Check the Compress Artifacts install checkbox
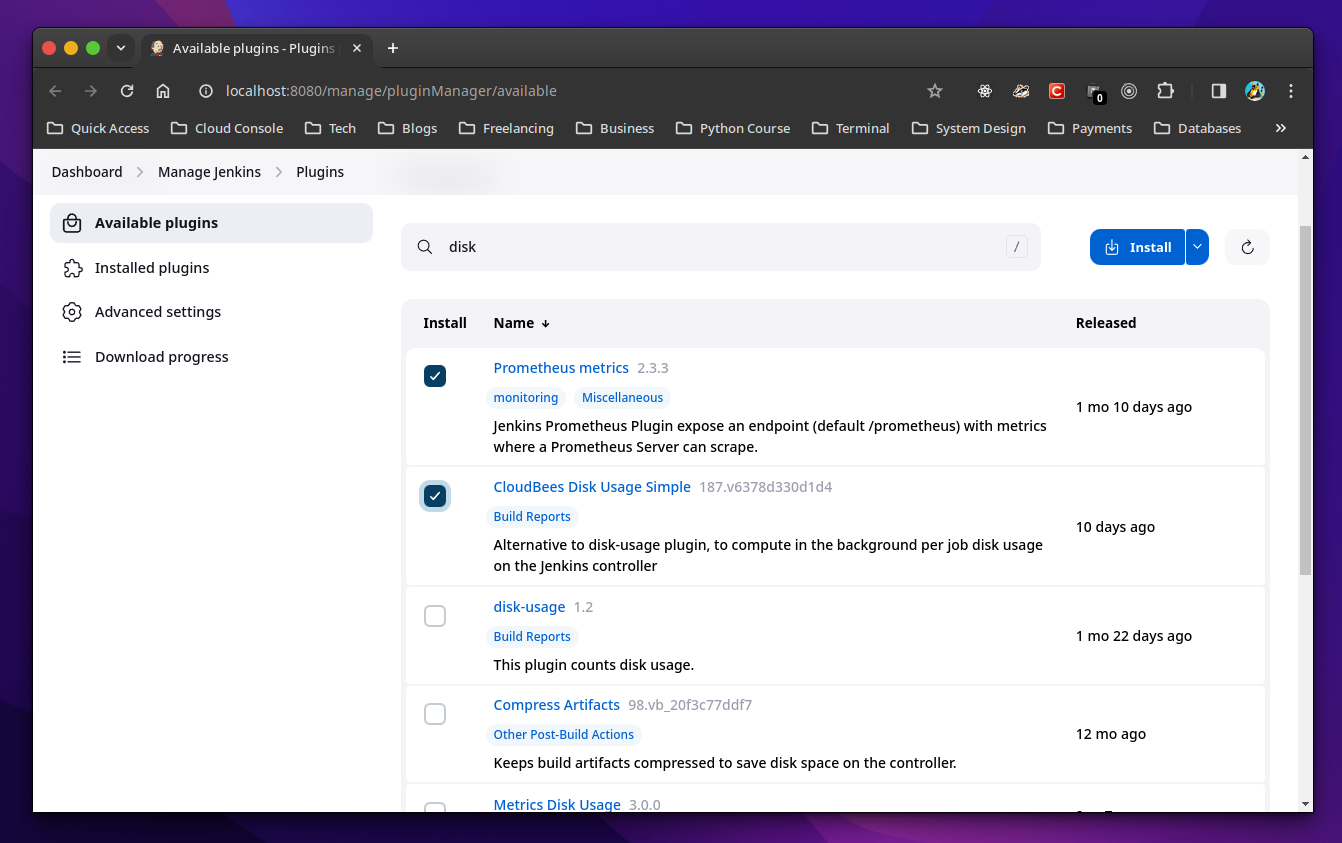Image resolution: width=1342 pixels, height=843 pixels. coord(435,714)
